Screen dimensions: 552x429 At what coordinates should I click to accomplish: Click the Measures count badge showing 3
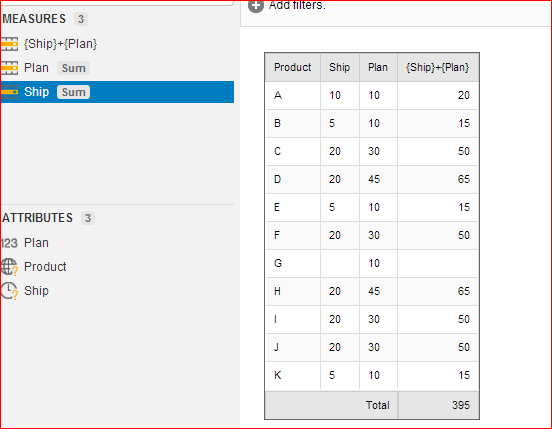tap(81, 19)
